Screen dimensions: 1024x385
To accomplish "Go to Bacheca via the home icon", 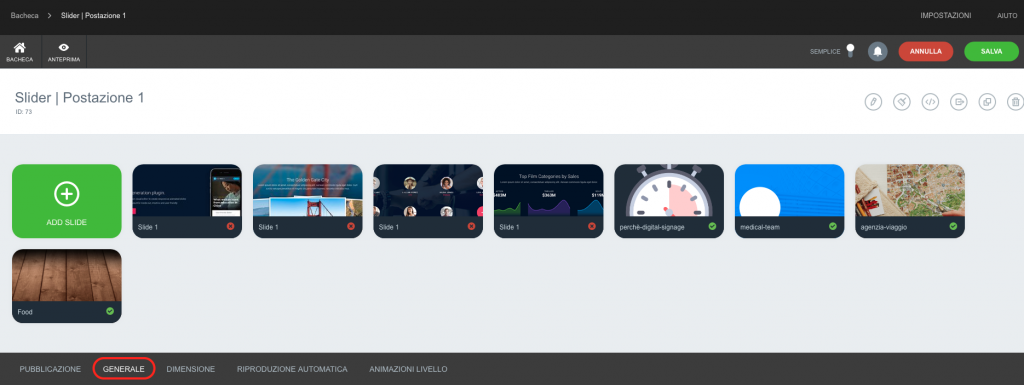I will [x=20, y=52].
